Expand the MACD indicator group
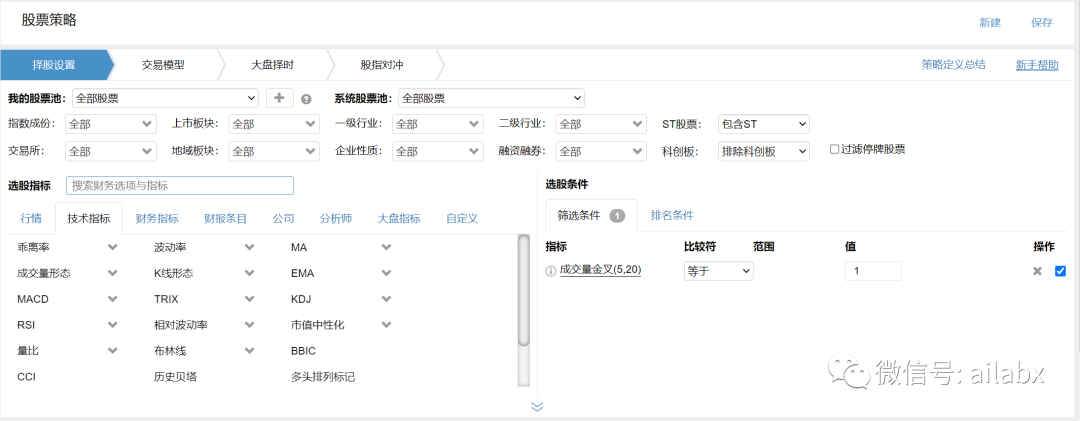Image resolution: width=1080 pixels, height=421 pixels. point(113,299)
